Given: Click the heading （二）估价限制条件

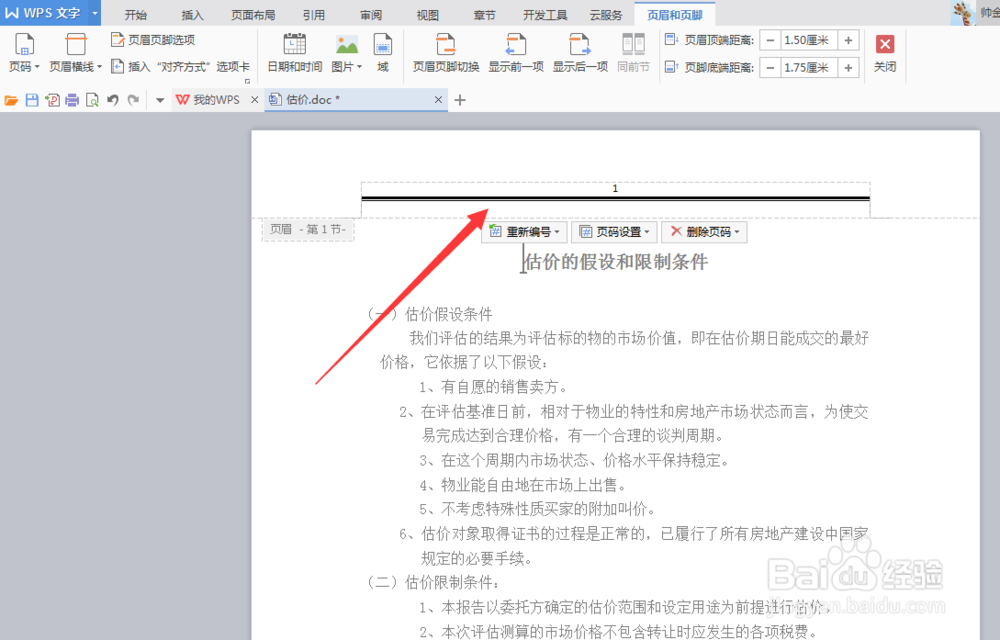Looking at the screenshot, I should [433, 583].
